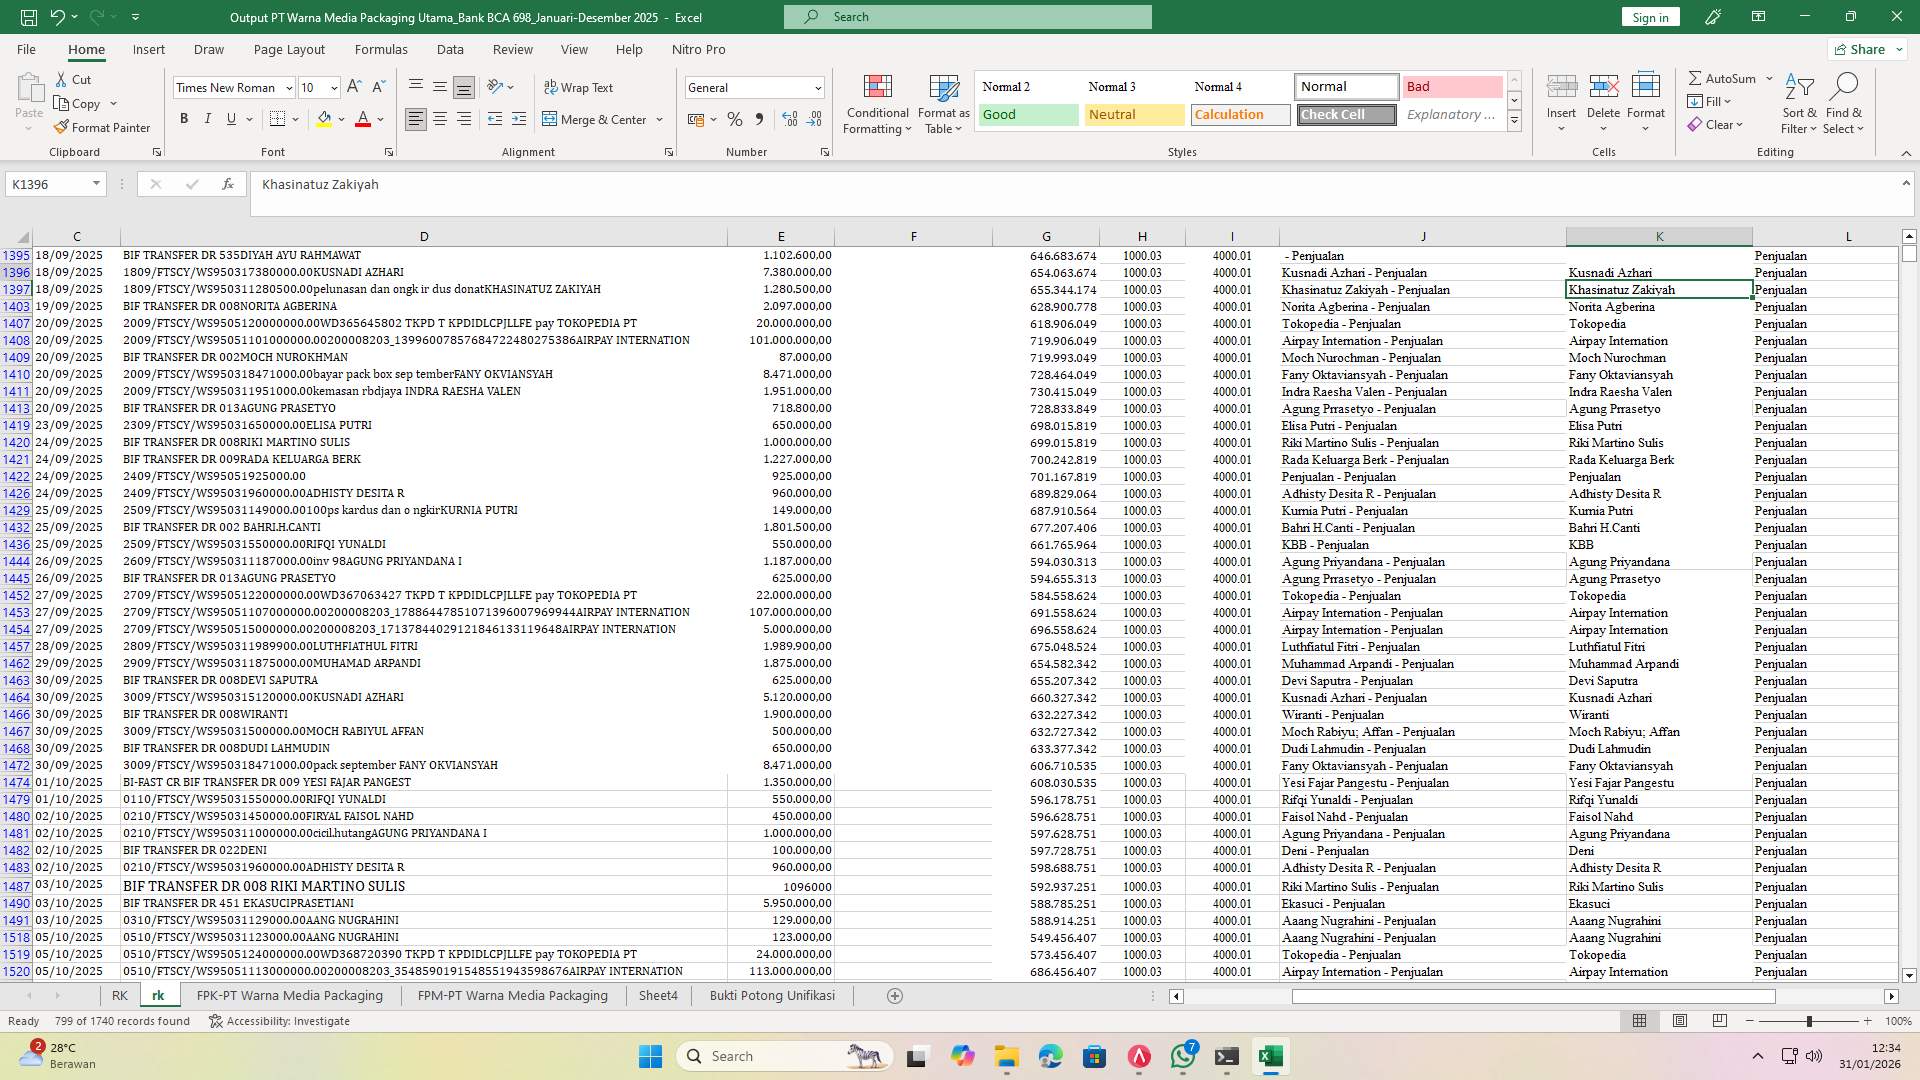
Task: Toggle Center alignment
Action: pos(439,118)
